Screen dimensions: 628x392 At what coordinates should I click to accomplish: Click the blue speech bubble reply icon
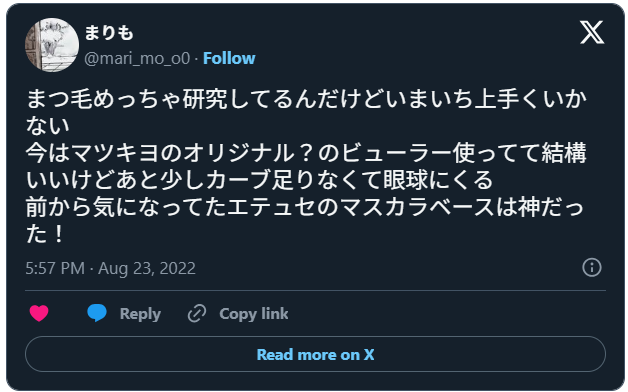(97, 313)
